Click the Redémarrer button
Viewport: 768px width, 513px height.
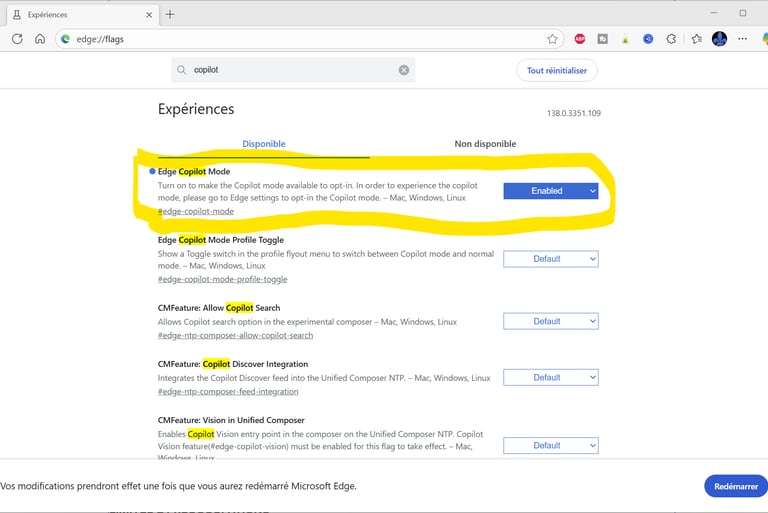(736, 486)
